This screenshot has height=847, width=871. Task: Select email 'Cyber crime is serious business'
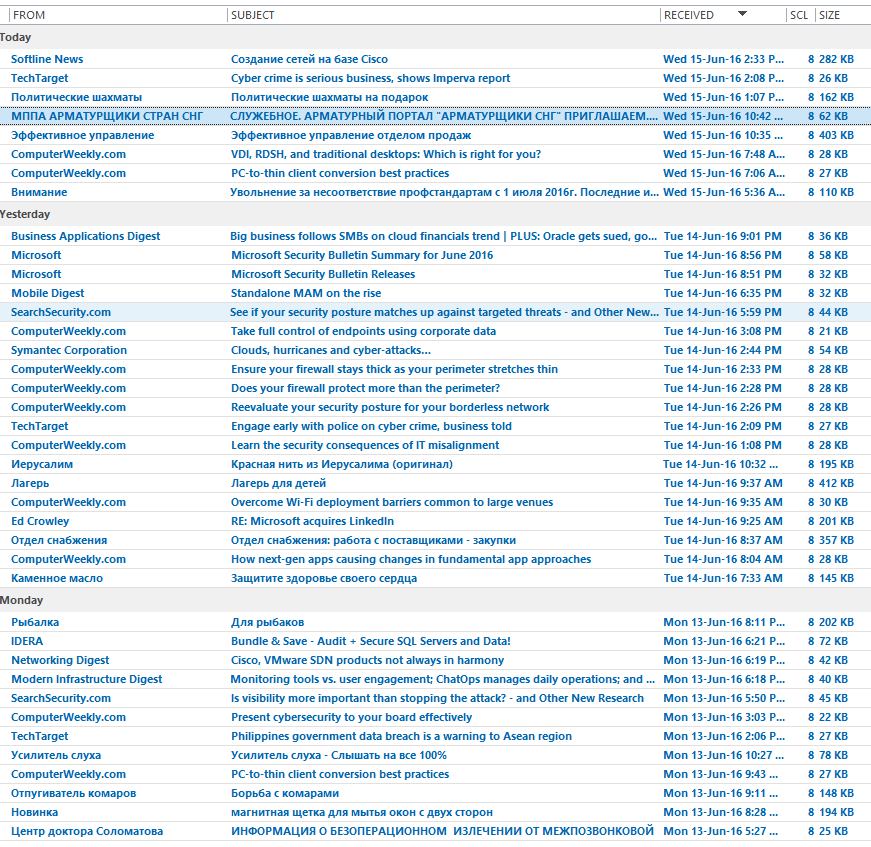tap(436, 78)
